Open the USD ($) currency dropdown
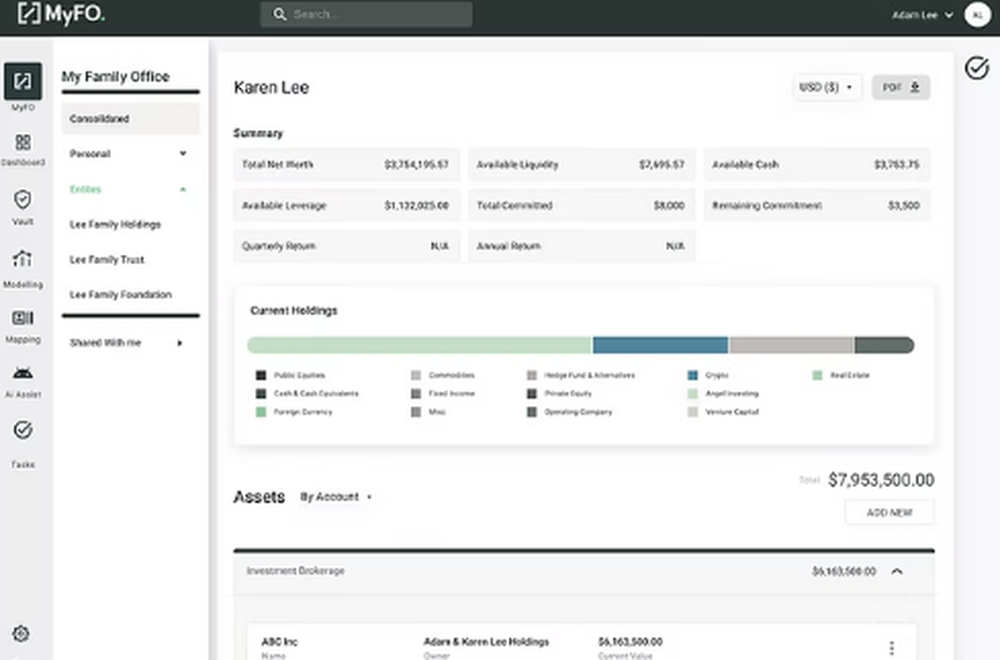 [826, 87]
